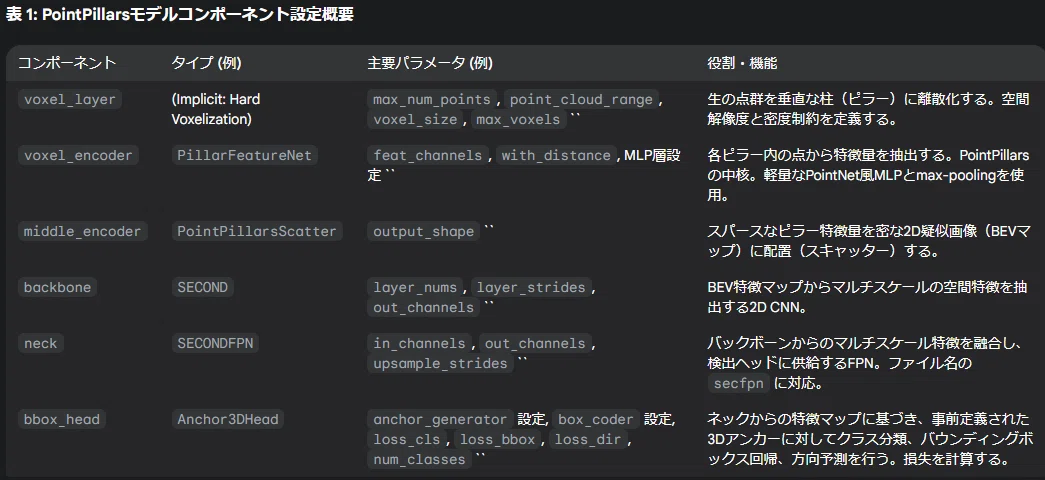The height and width of the screenshot is (480, 1045).
Task: Click the 'タイプ (例)' column header
Action: [206, 63]
